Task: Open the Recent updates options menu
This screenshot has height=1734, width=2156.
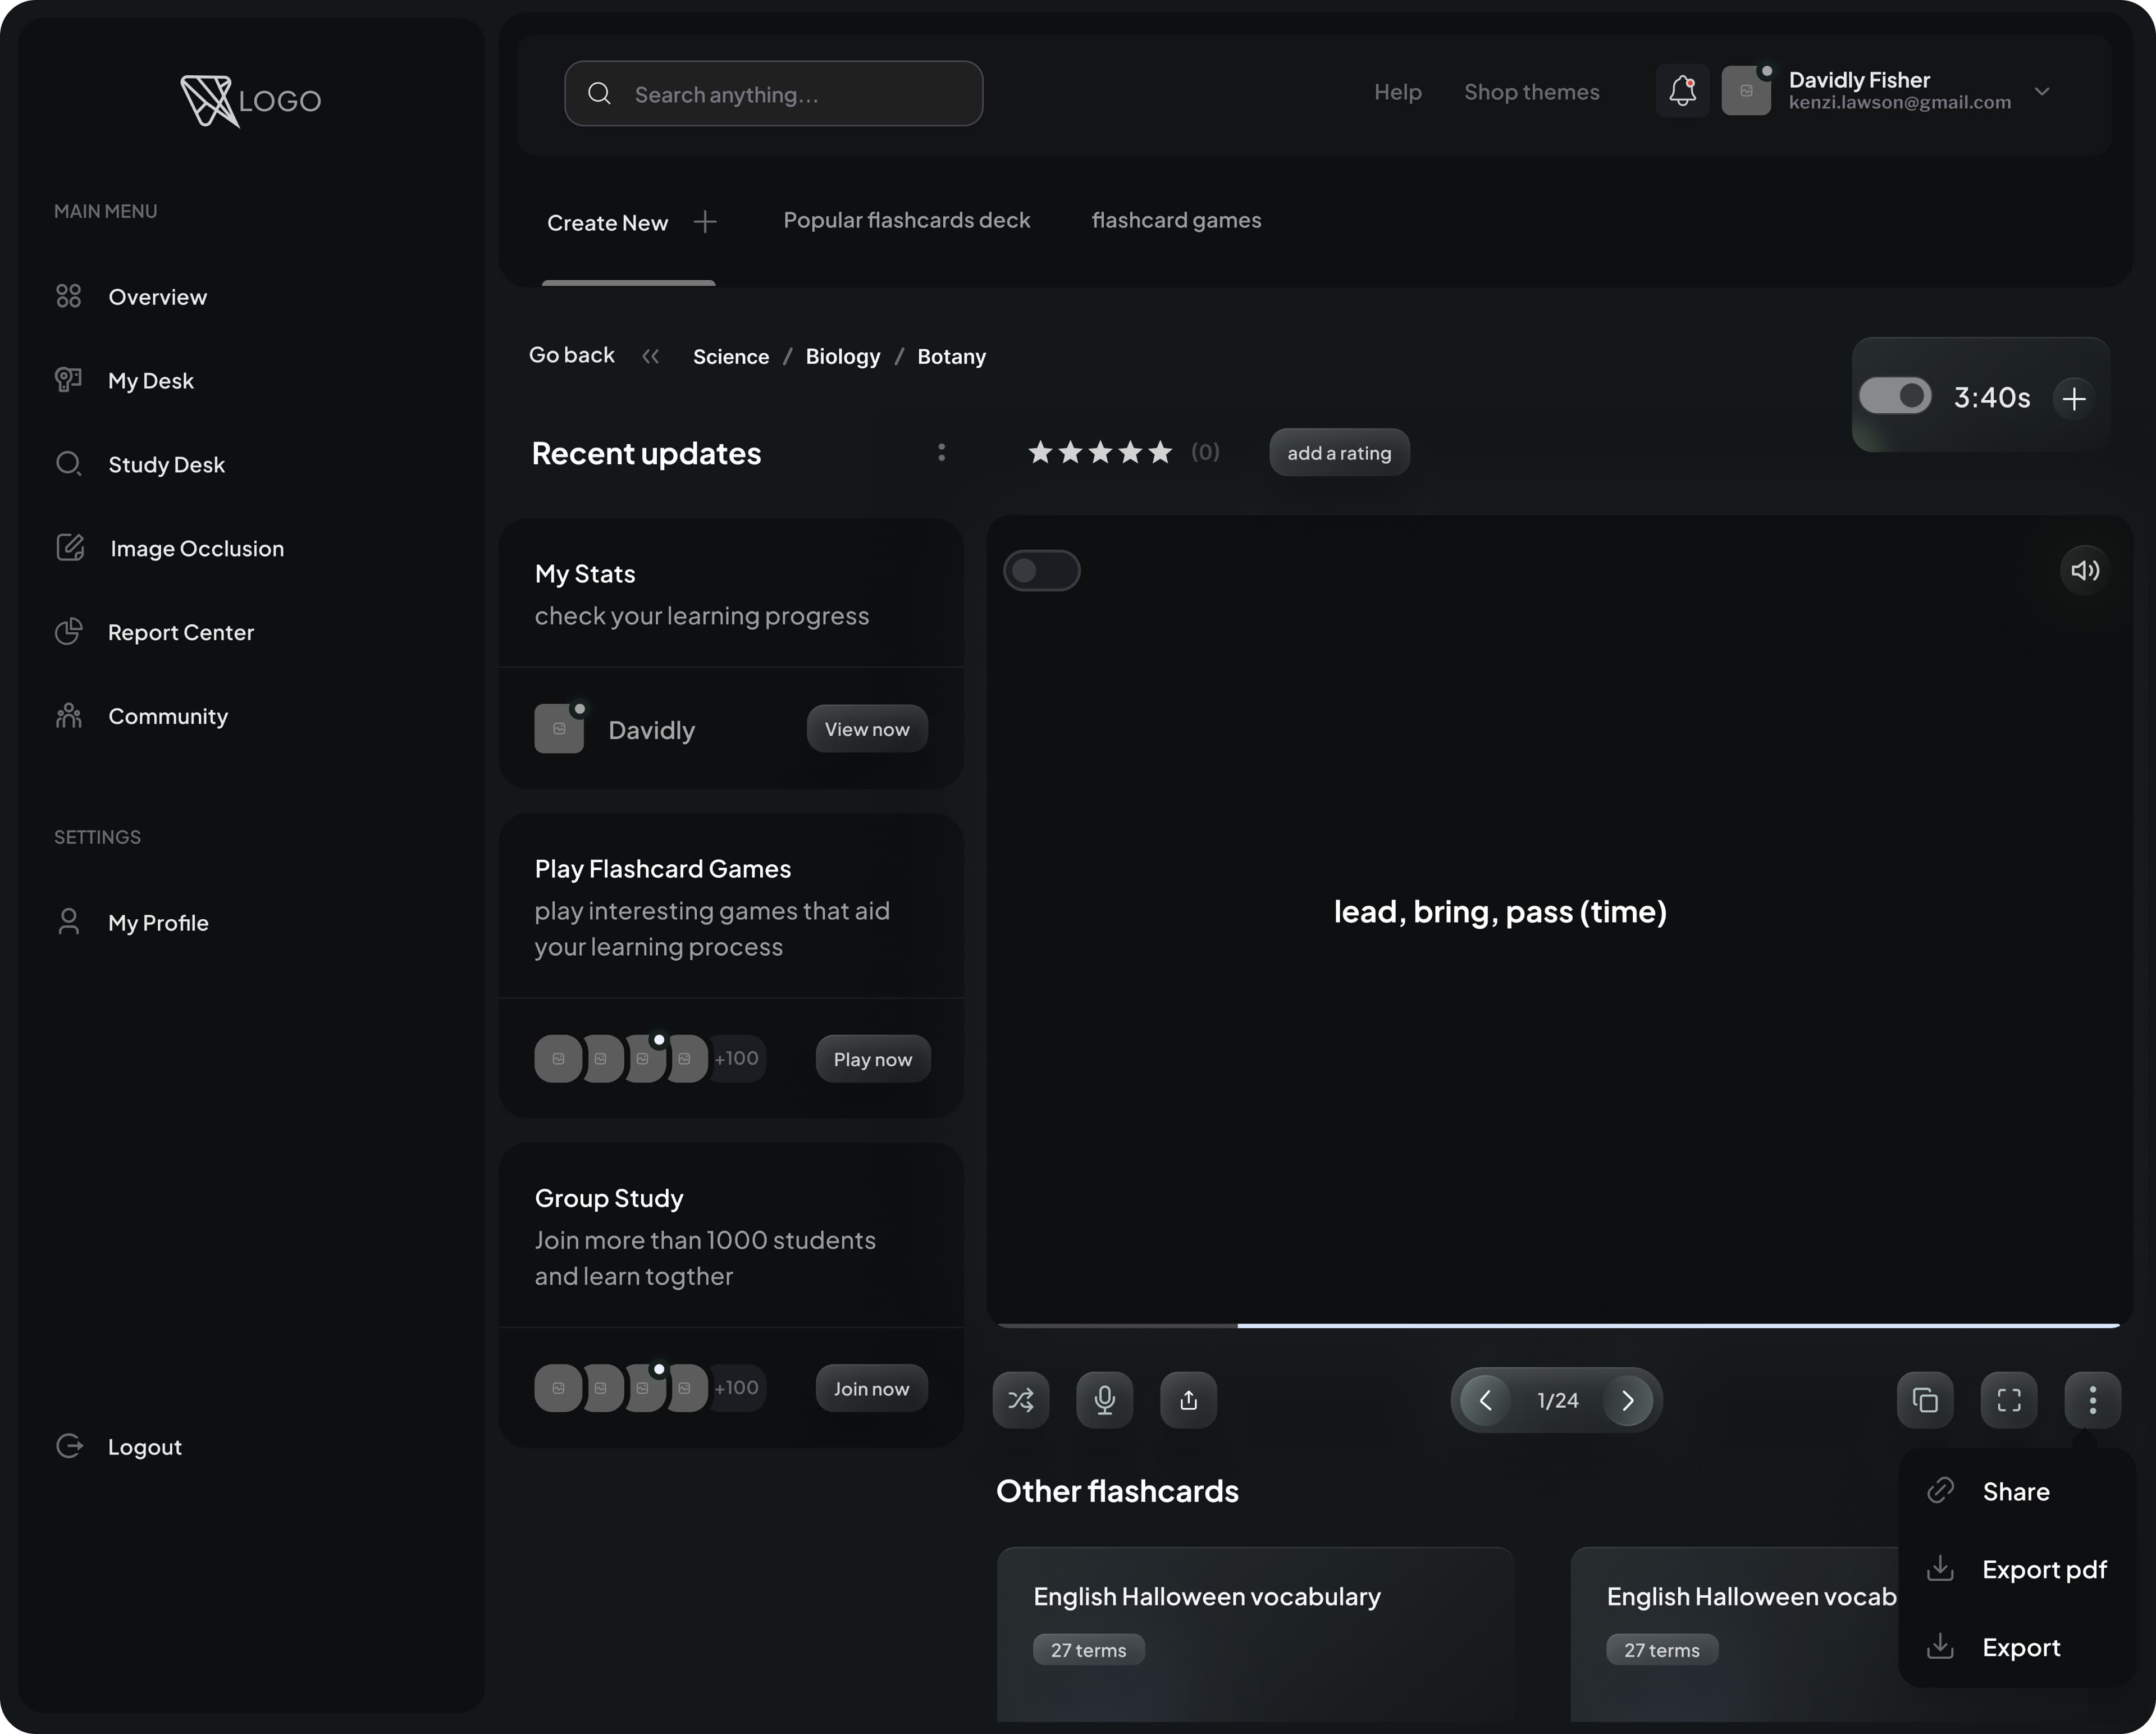Action: tap(941, 452)
